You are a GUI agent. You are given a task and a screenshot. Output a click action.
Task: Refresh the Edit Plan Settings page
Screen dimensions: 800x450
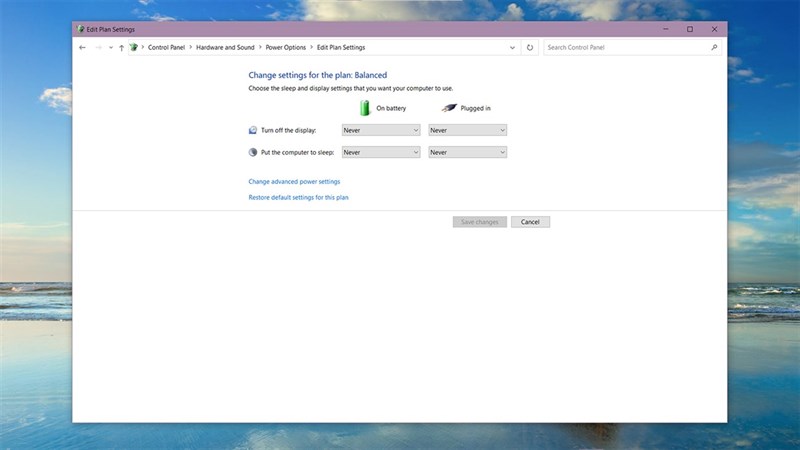[530, 47]
